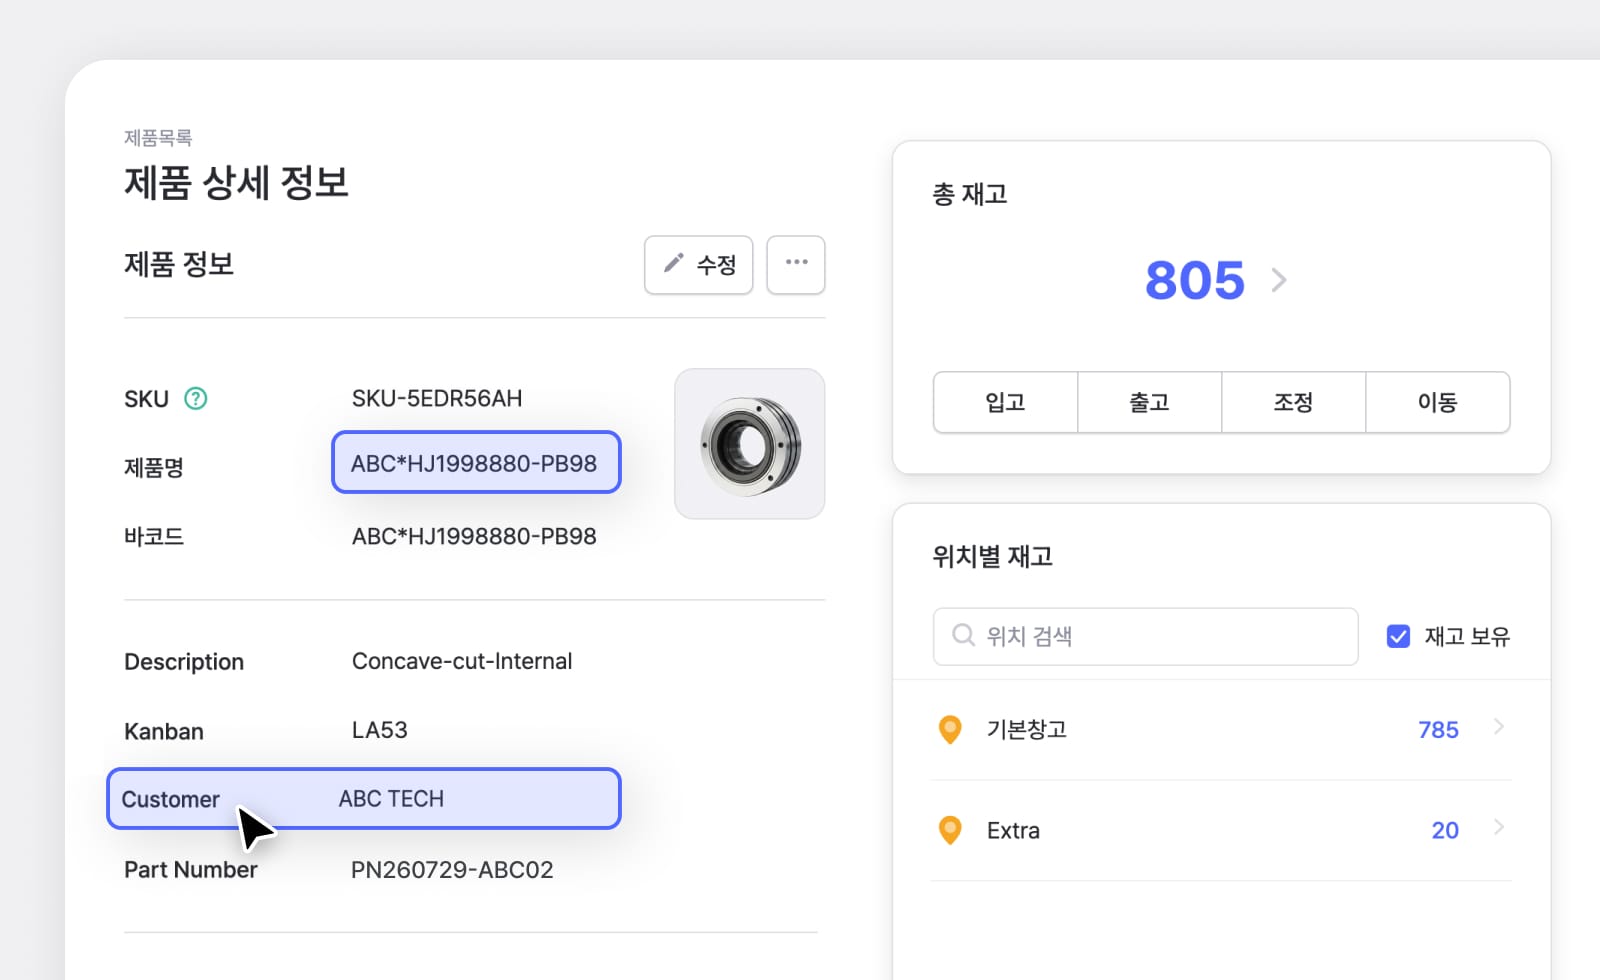Open the more options ellipsis button
This screenshot has width=1600, height=980.
[x=796, y=265]
